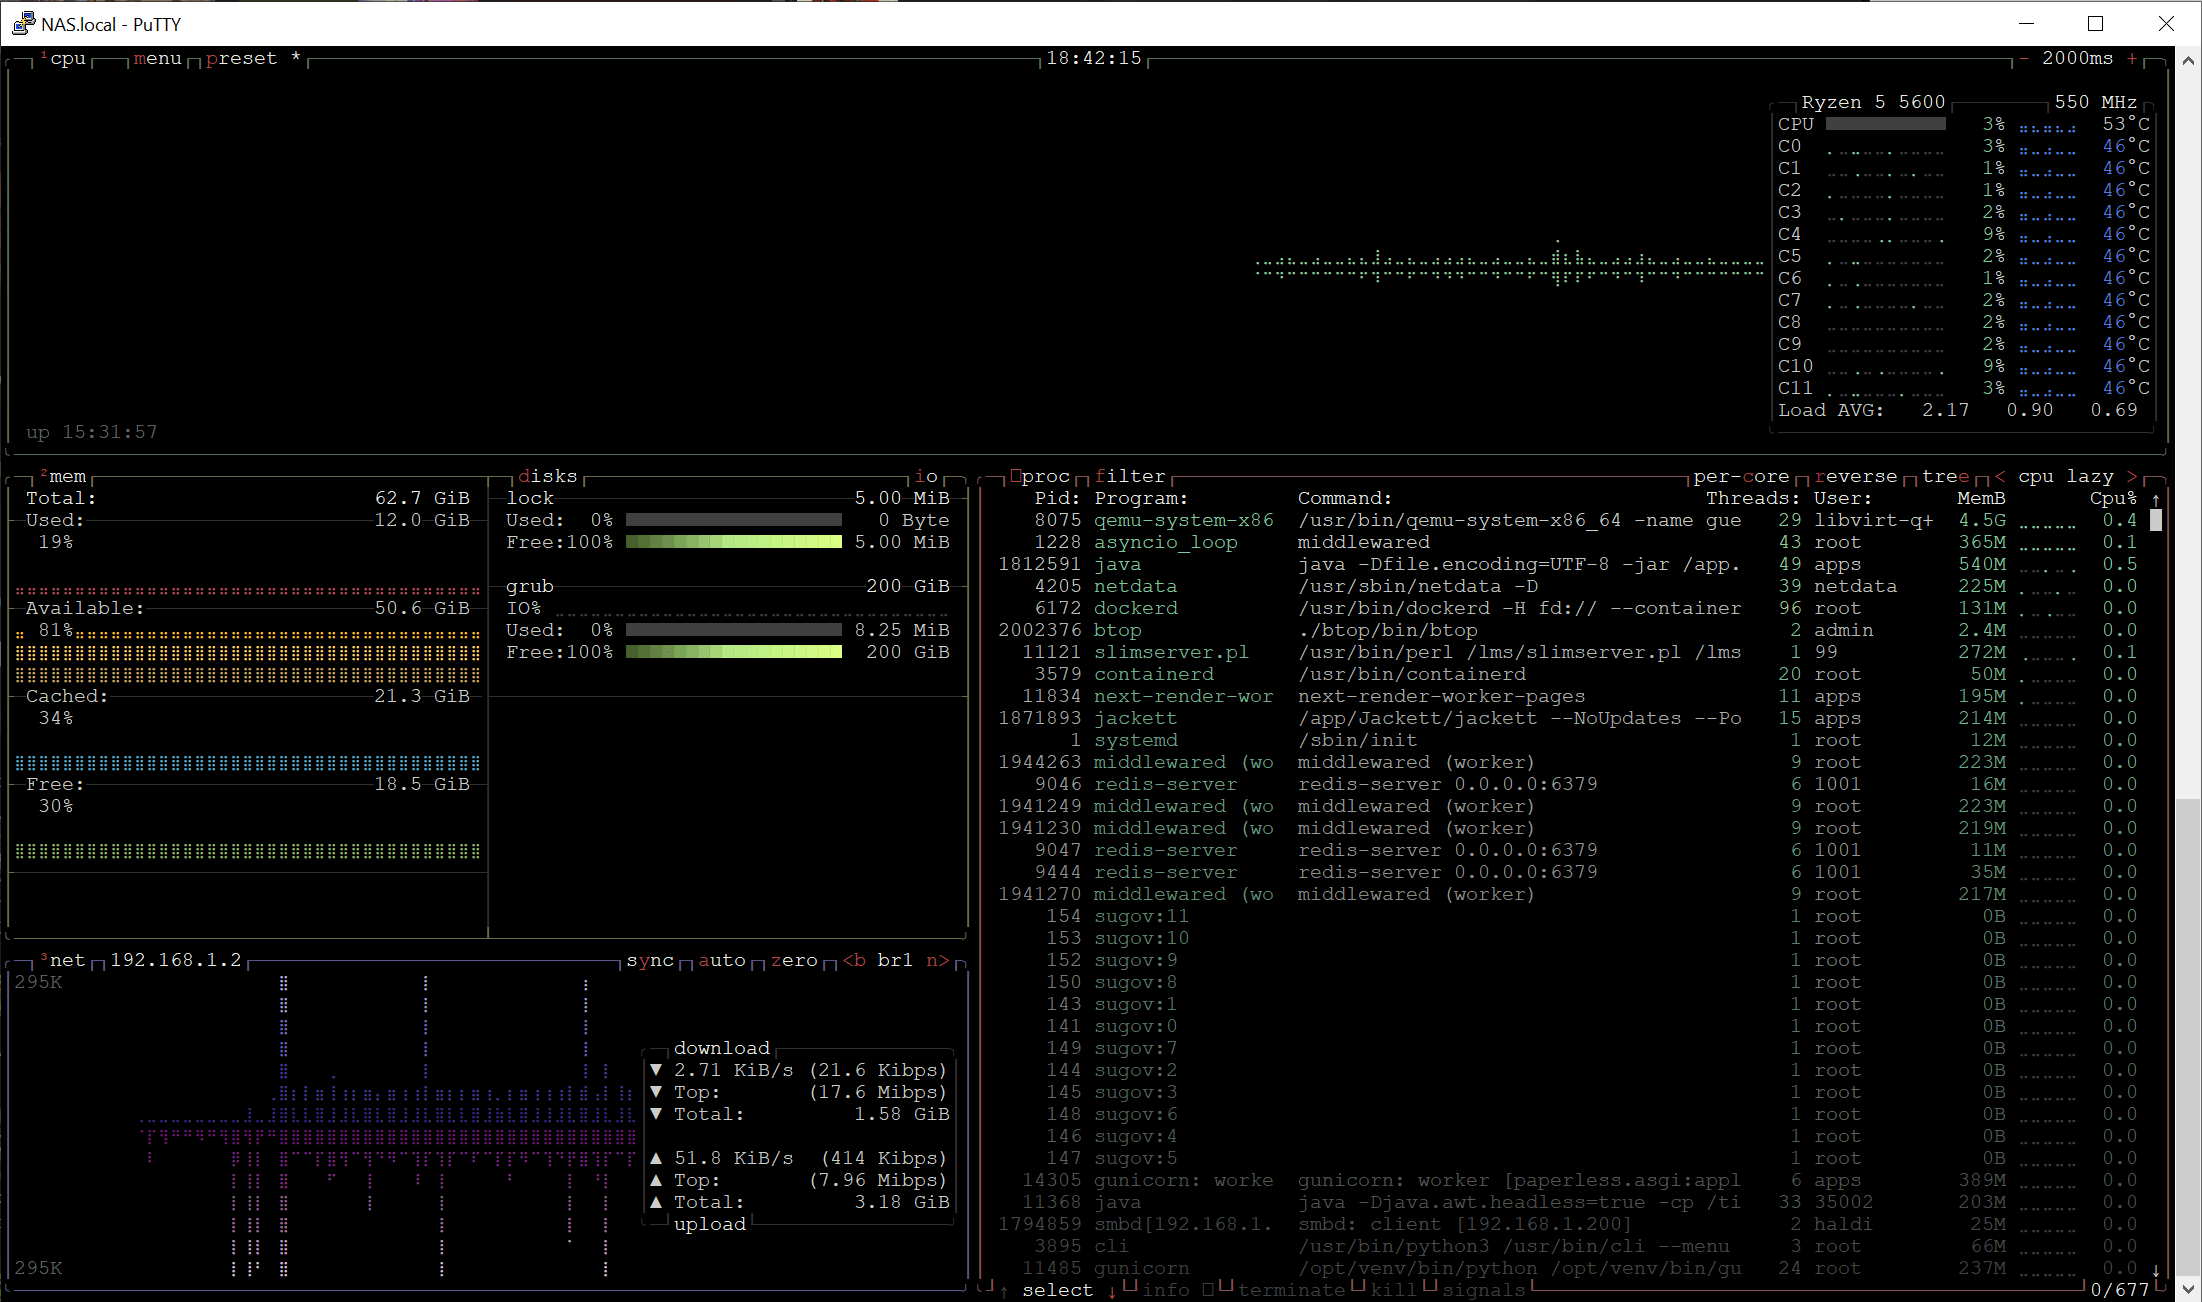Click the minus to decrease update interval

pyautogui.click(x=2023, y=59)
